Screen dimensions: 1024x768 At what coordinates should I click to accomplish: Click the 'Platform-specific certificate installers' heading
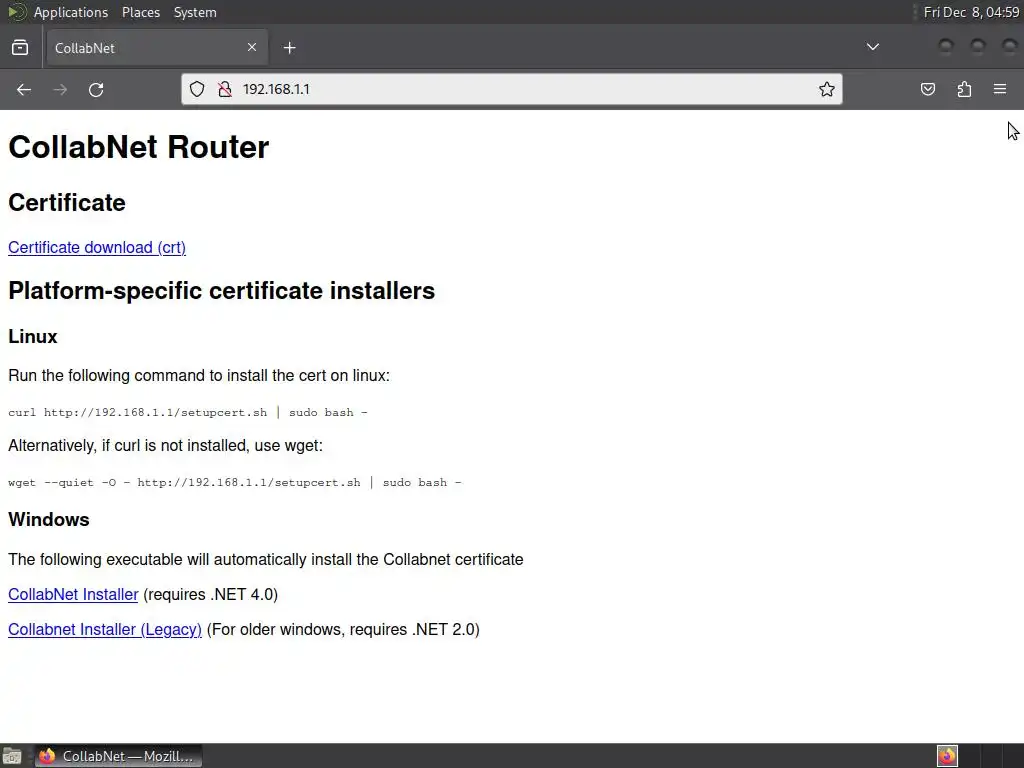click(221, 291)
